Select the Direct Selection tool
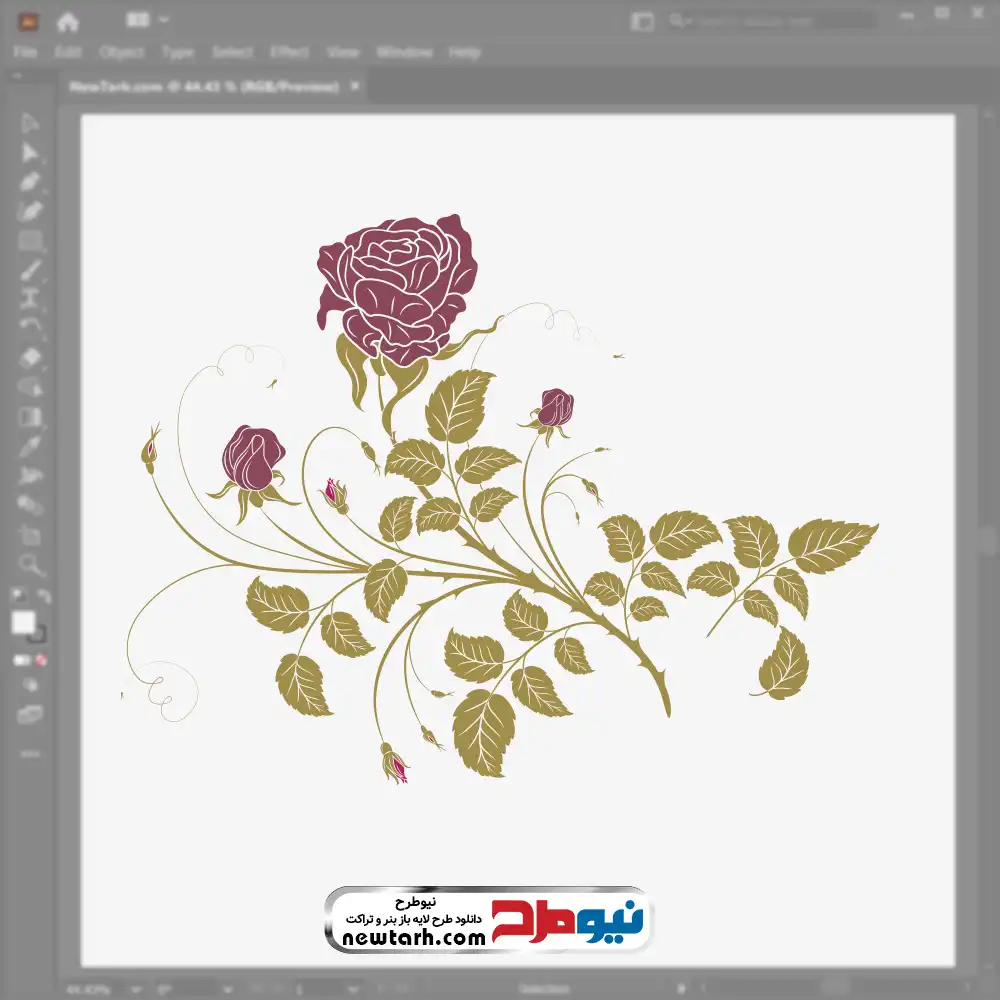Viewport: 1000px width, 1000px height. tap(30, 153)
